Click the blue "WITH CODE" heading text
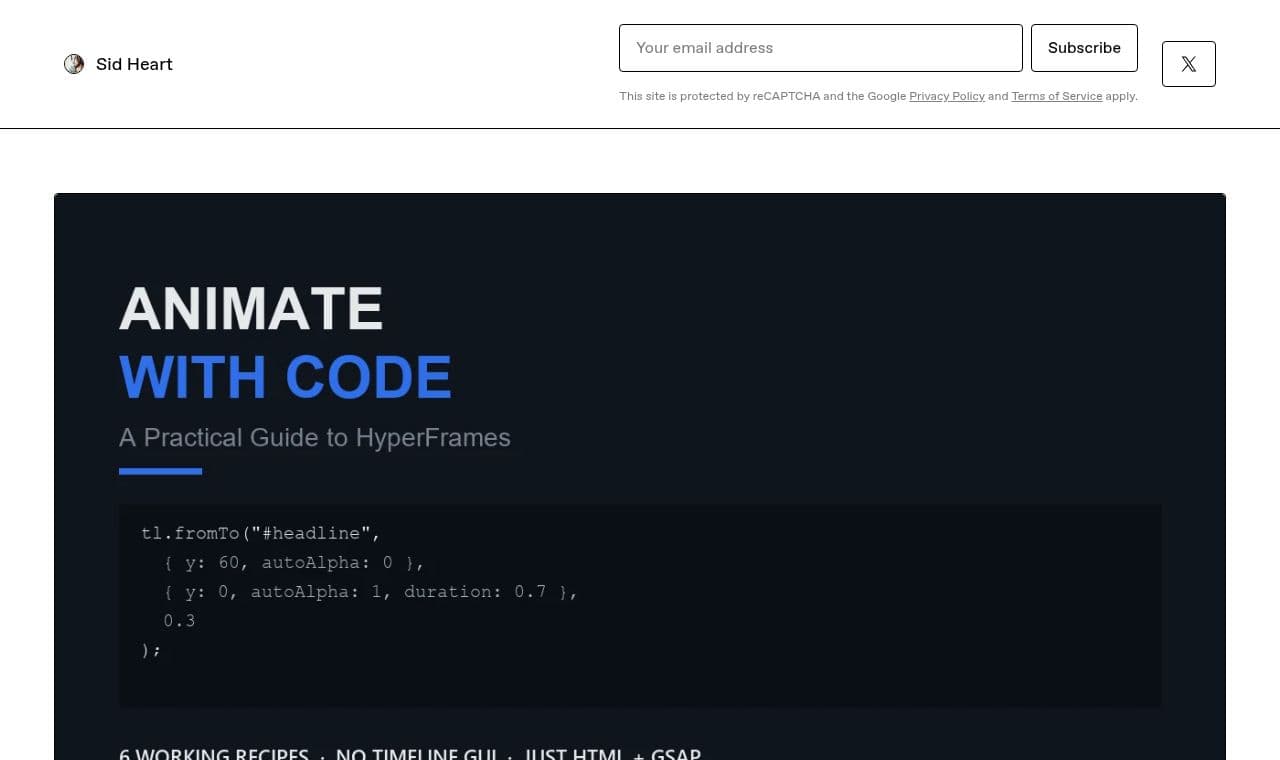 (285, 378)
